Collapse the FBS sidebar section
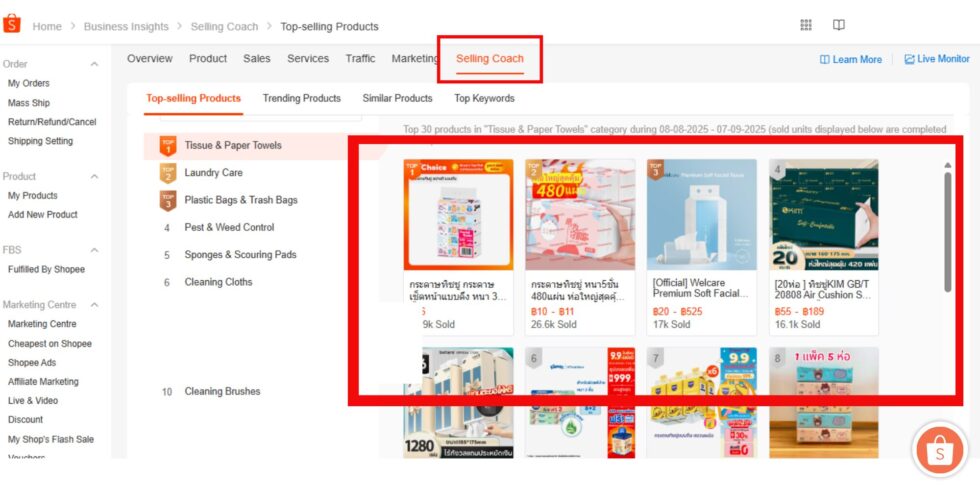Viewport: 980px width, 490px height. coord(94,250)
